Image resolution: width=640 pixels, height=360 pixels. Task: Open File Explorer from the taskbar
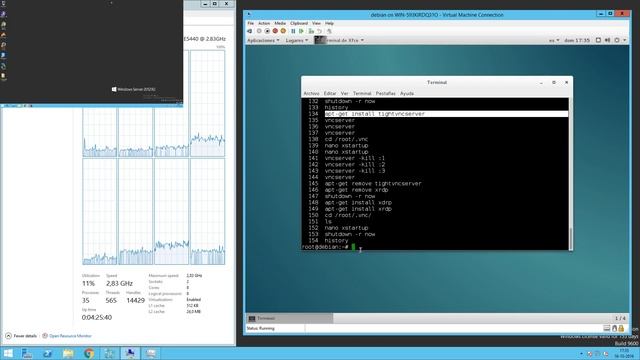[x=68, y=353]
